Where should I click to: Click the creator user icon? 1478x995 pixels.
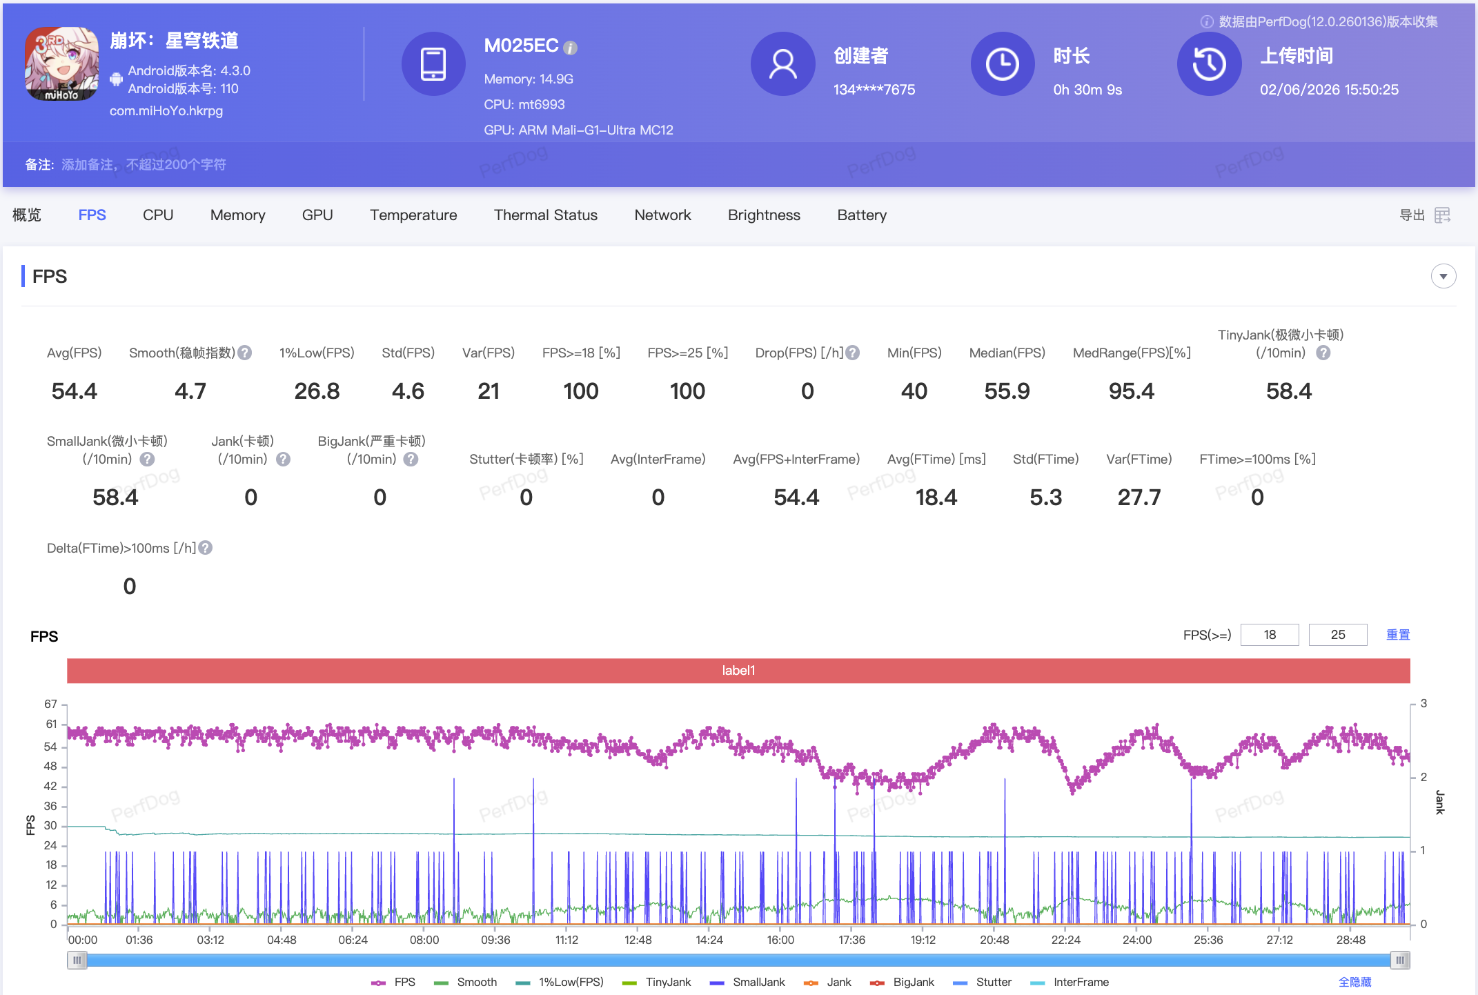coord(783,64)
